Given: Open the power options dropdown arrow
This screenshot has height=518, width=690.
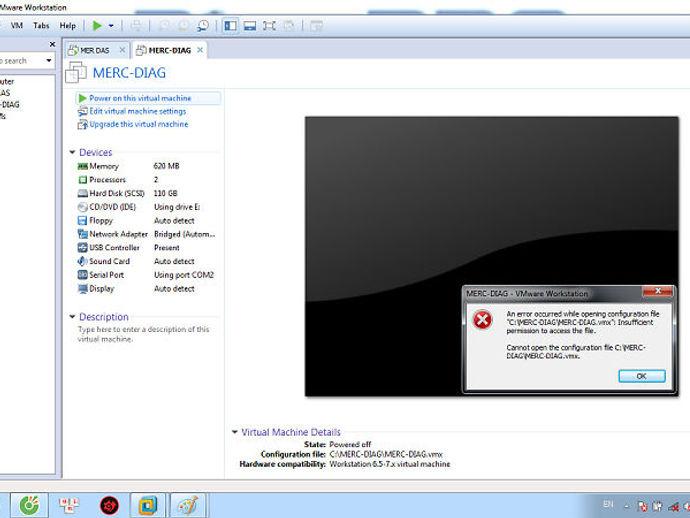Looking at the screenshot, I should point(111,26).
